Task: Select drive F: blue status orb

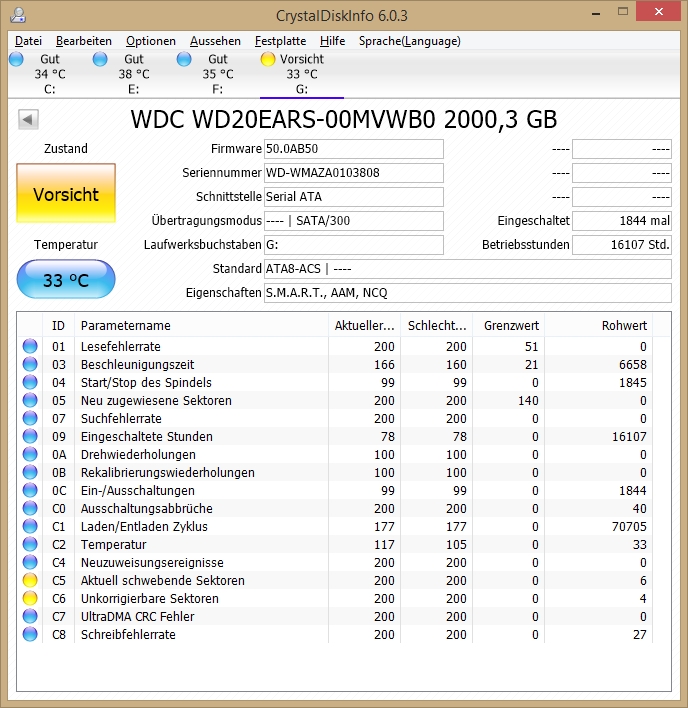Action: click(x=184, y=59)
